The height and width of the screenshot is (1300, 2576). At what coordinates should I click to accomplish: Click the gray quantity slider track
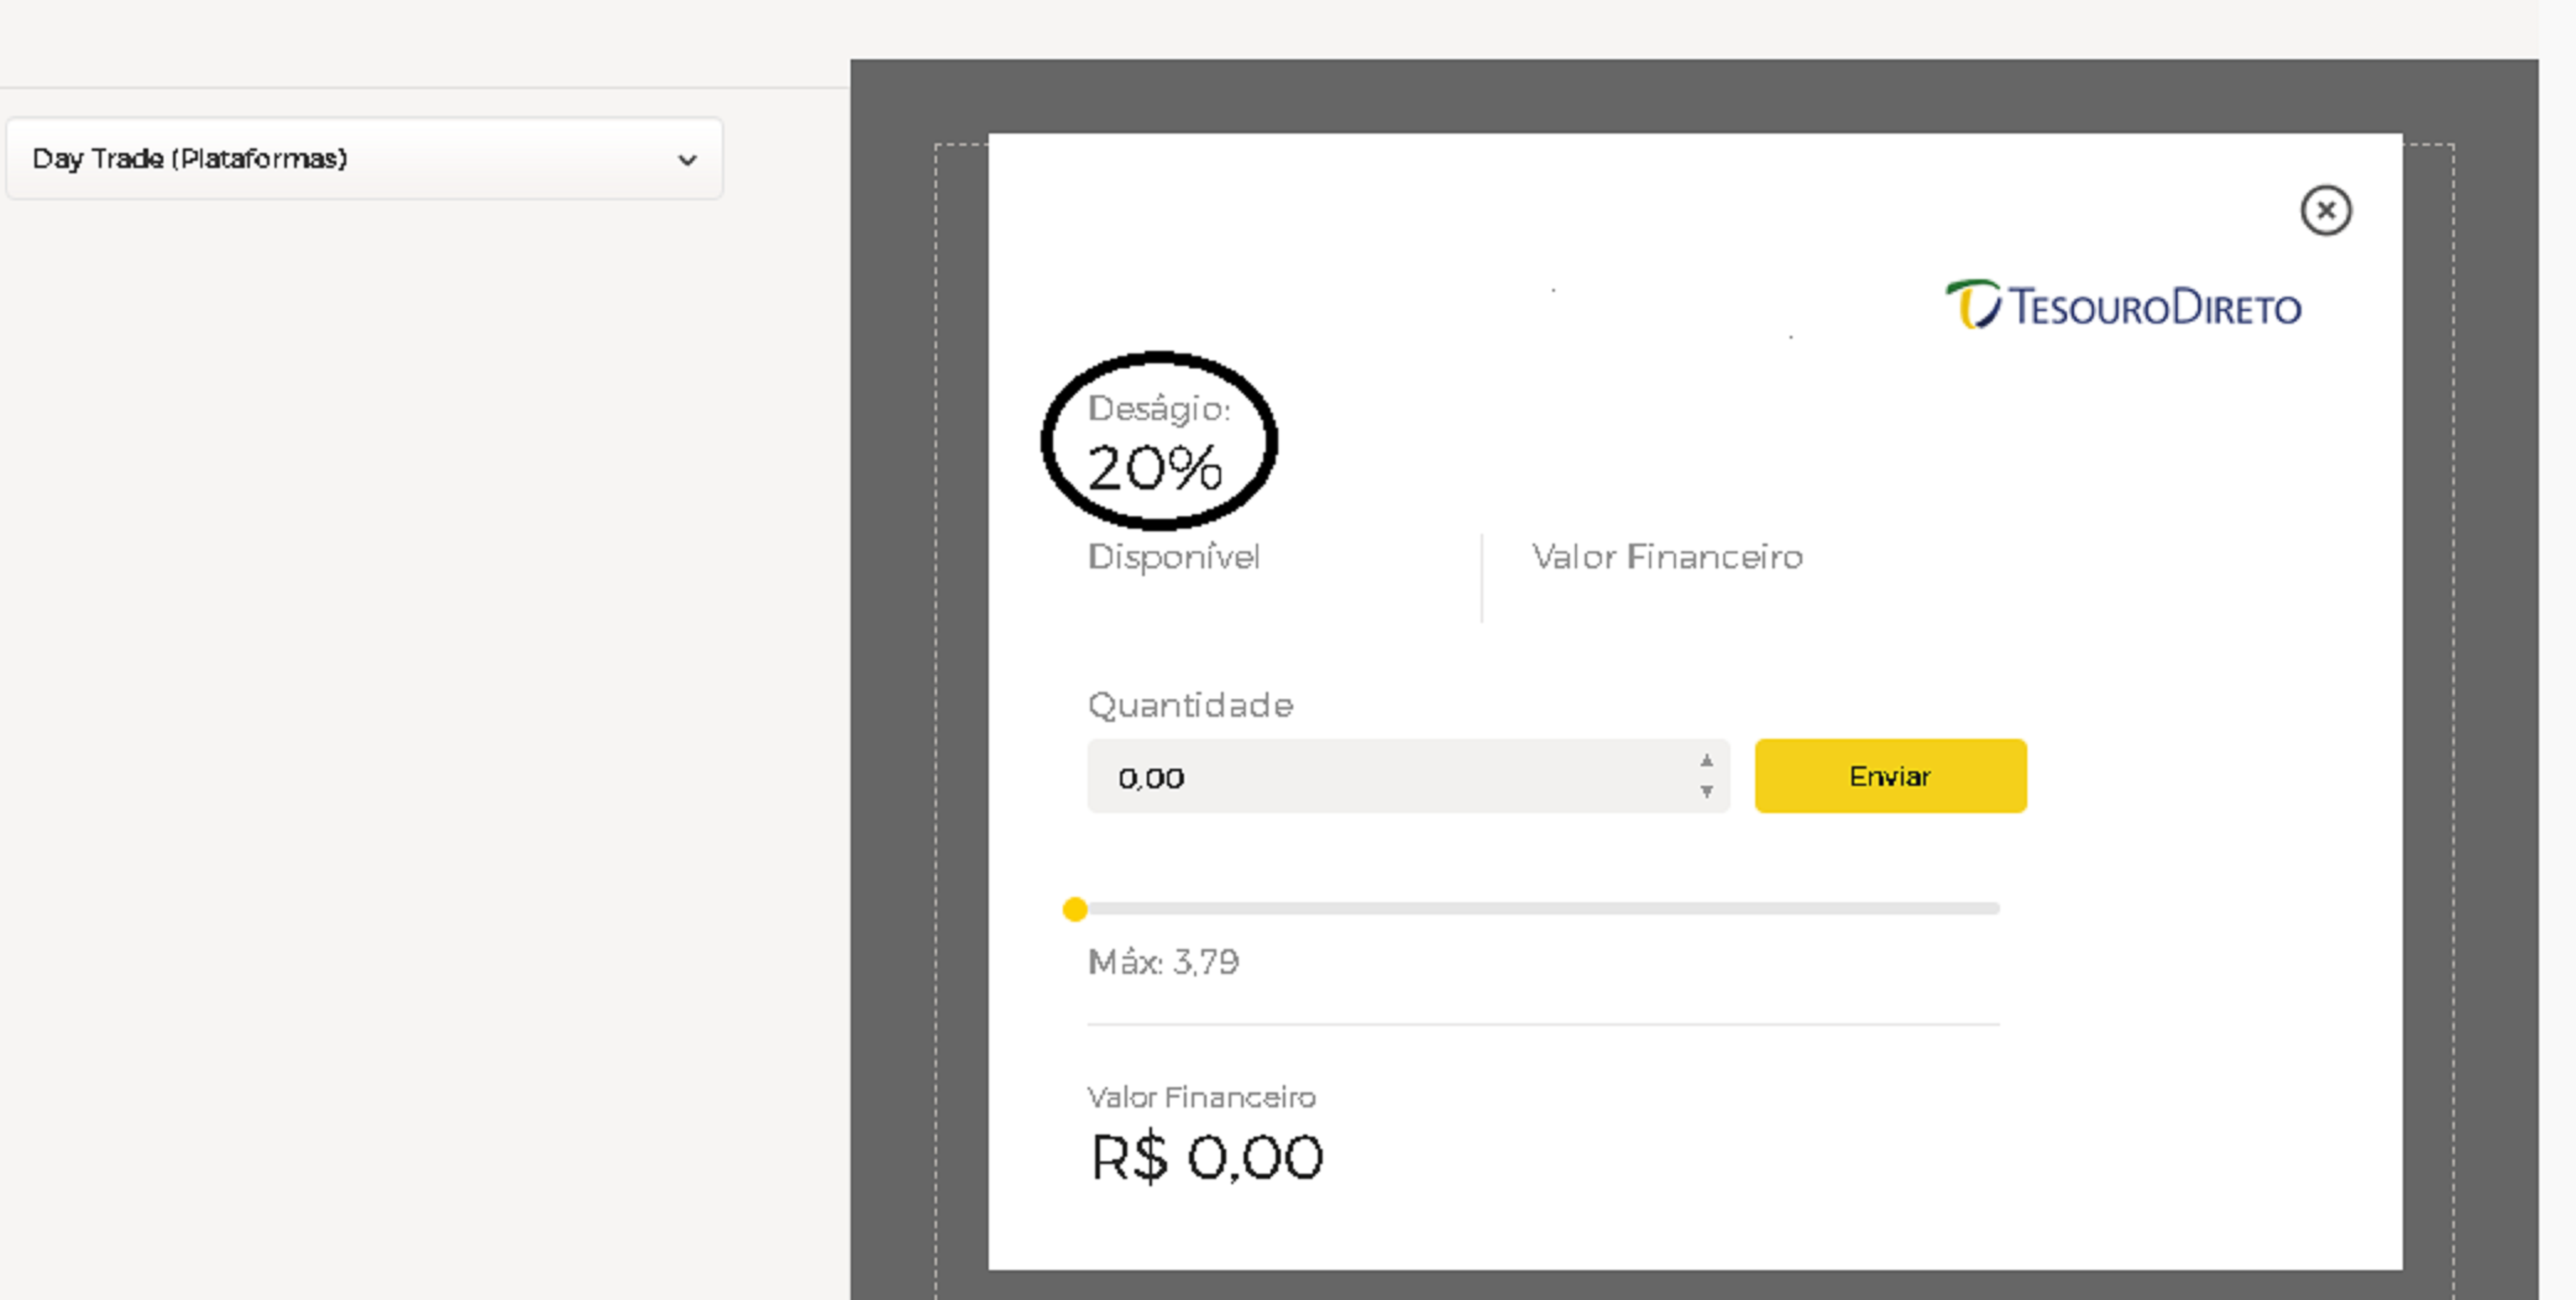click(x=1540, y=909)
